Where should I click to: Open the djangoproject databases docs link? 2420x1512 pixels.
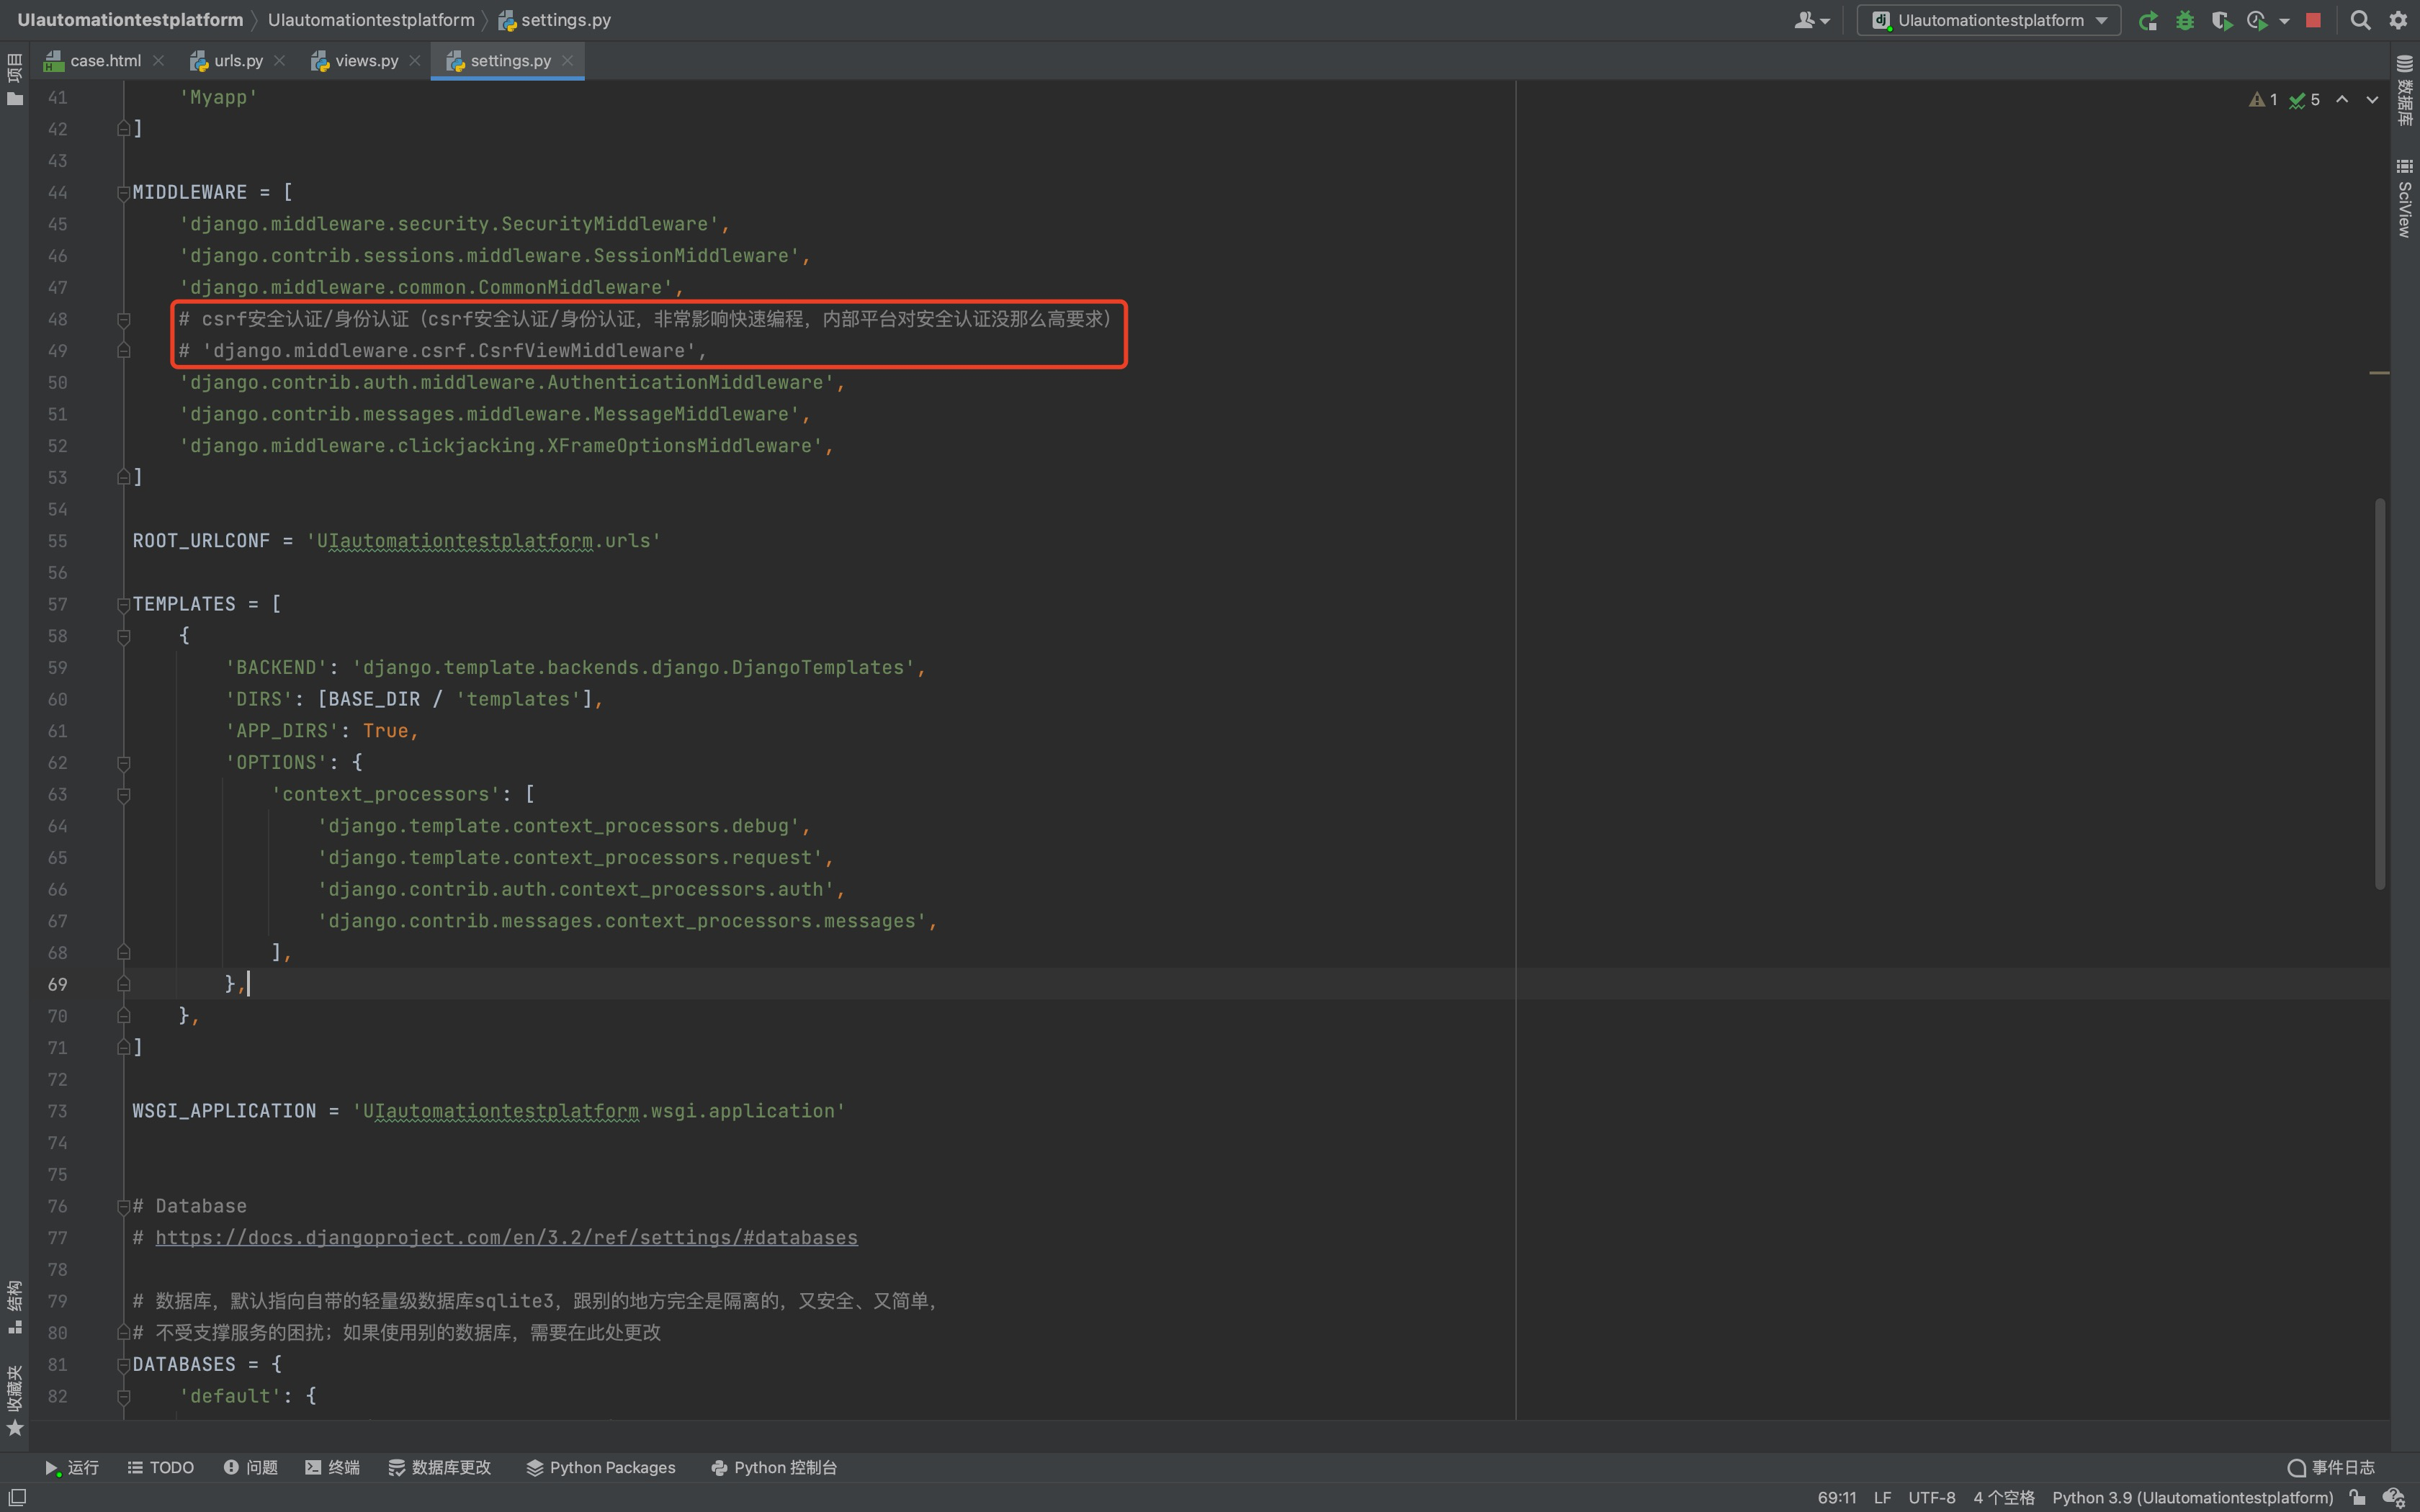click(506, 1238)
